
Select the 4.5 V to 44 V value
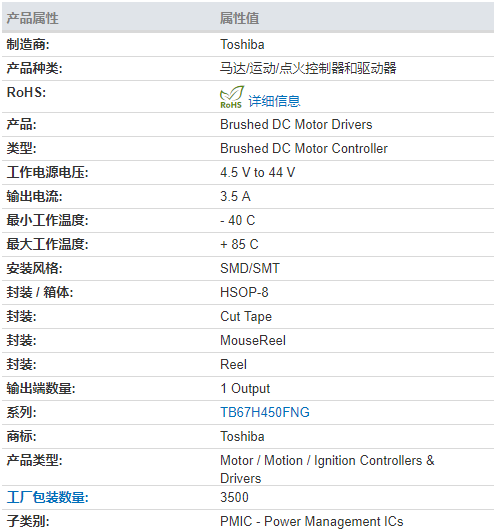(x=257, y=172)
